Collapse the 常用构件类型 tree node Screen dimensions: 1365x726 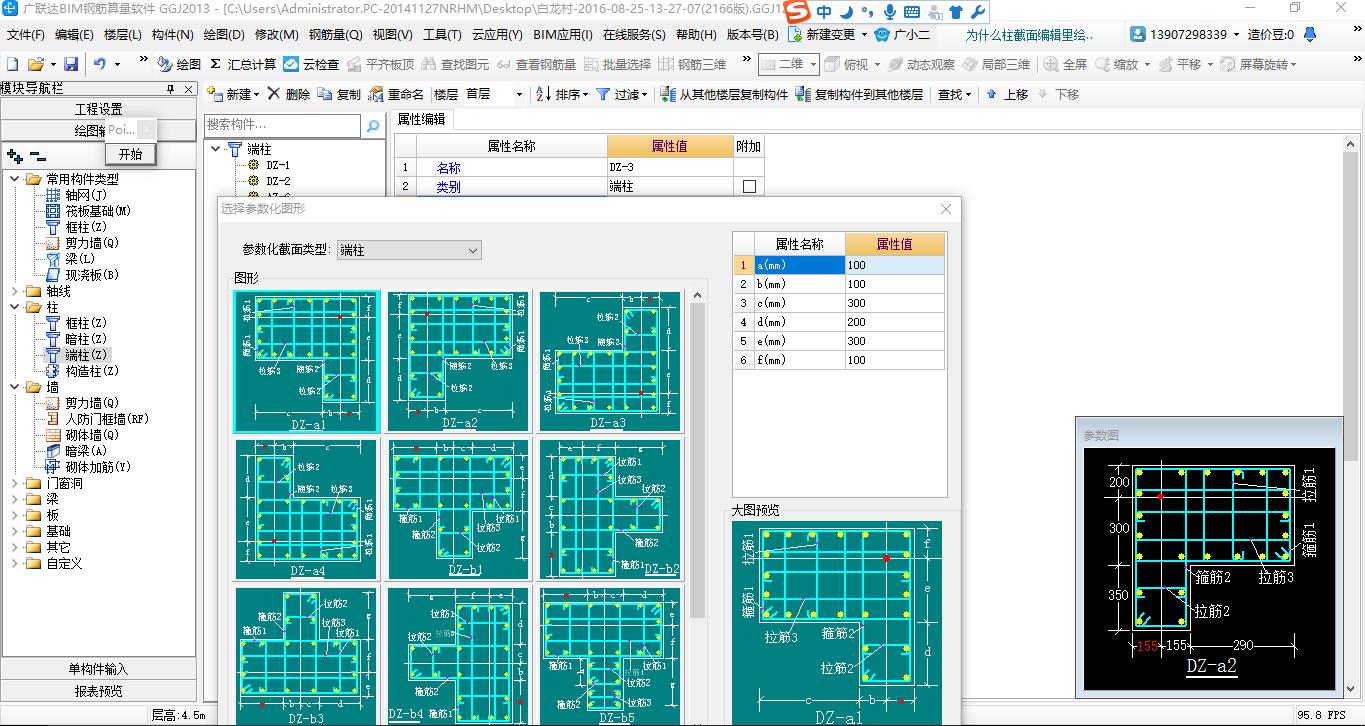pyautogui.click(x=15, y=179)
